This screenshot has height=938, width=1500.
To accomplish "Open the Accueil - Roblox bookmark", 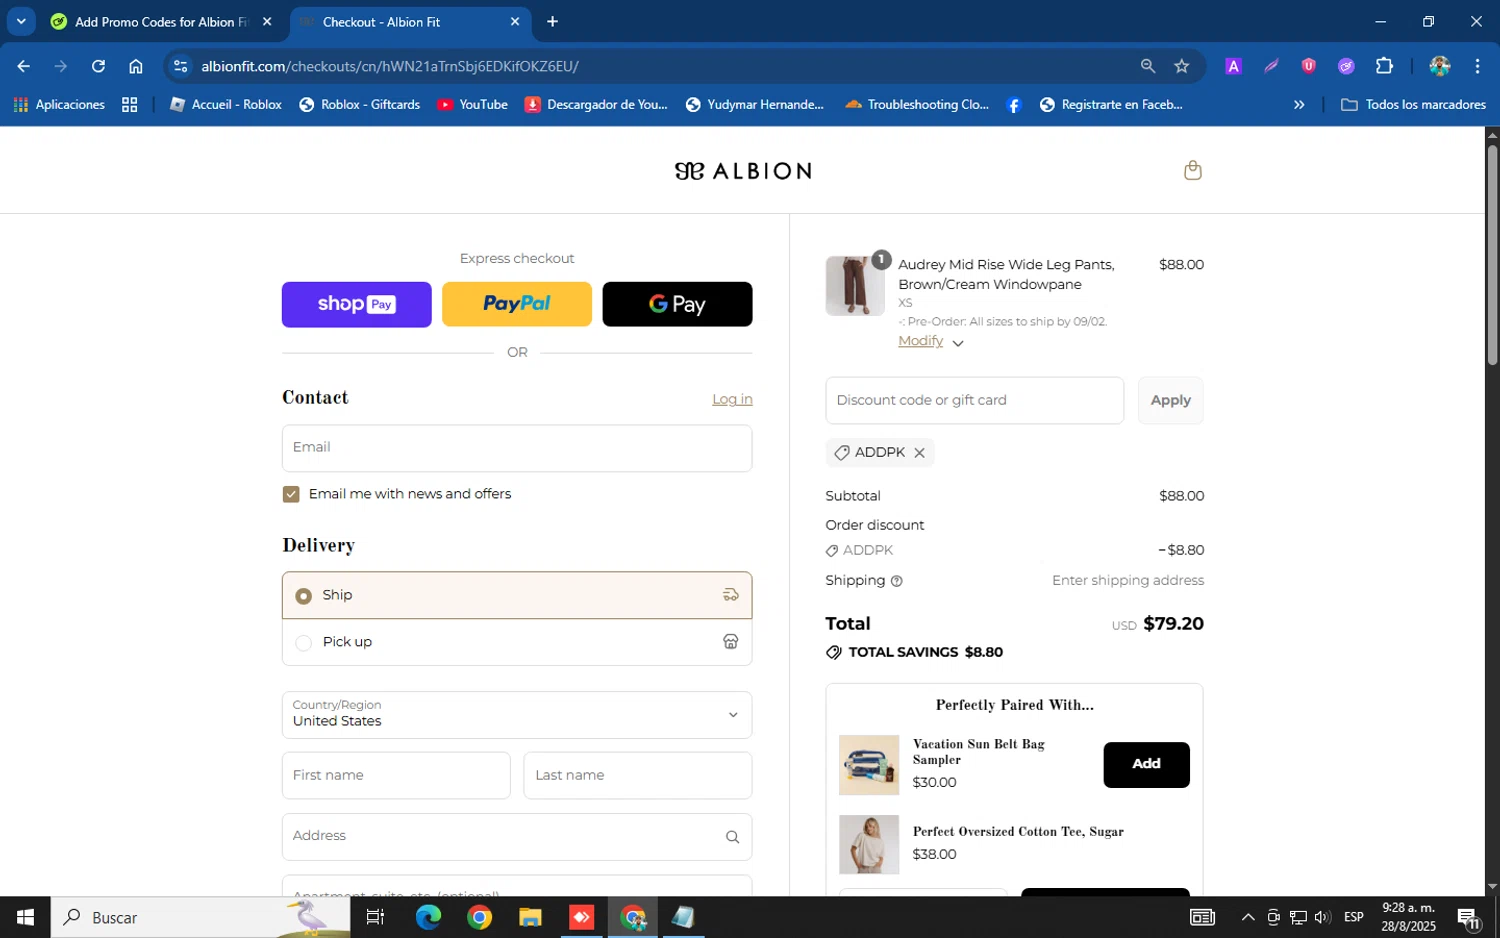I will 226,105.
